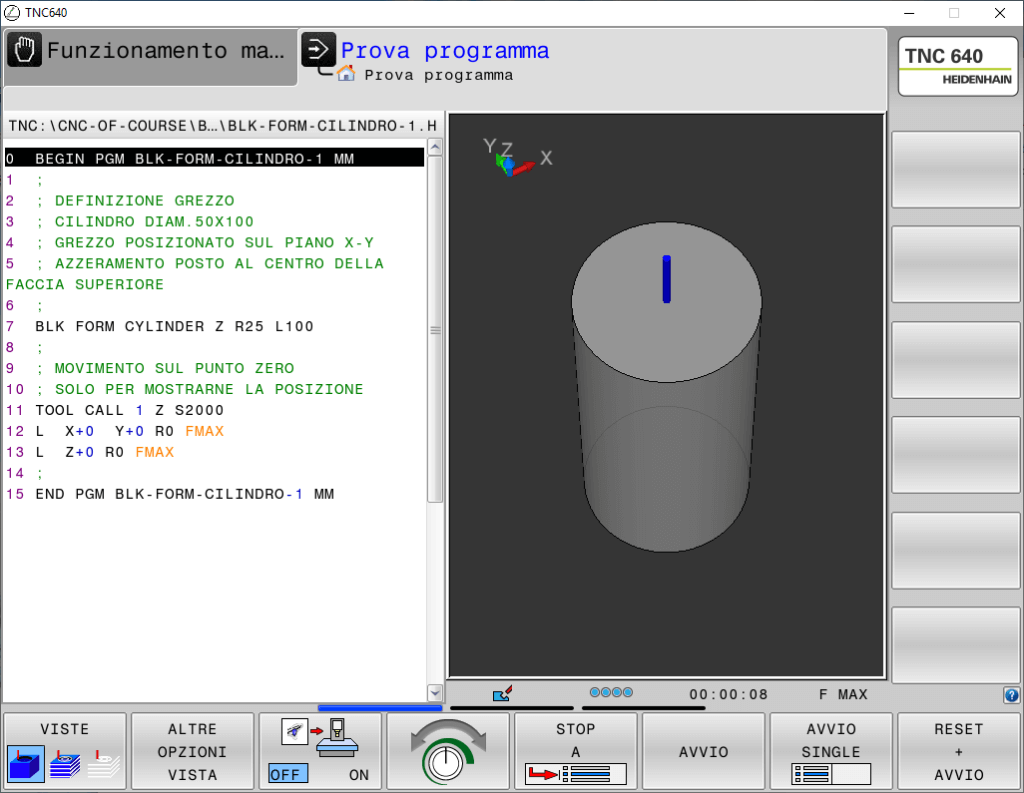Select the blue softkey row indicator bar
The height and width of the screenshot is (793, 1024).
(380, 707)
